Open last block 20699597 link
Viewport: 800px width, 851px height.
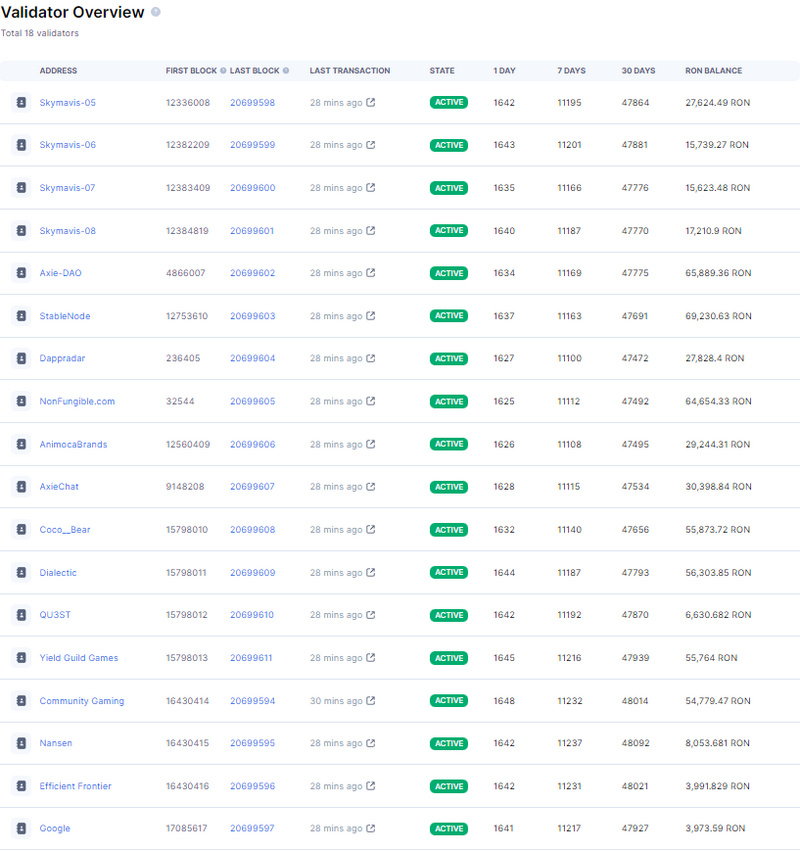(x=252, y=828)
